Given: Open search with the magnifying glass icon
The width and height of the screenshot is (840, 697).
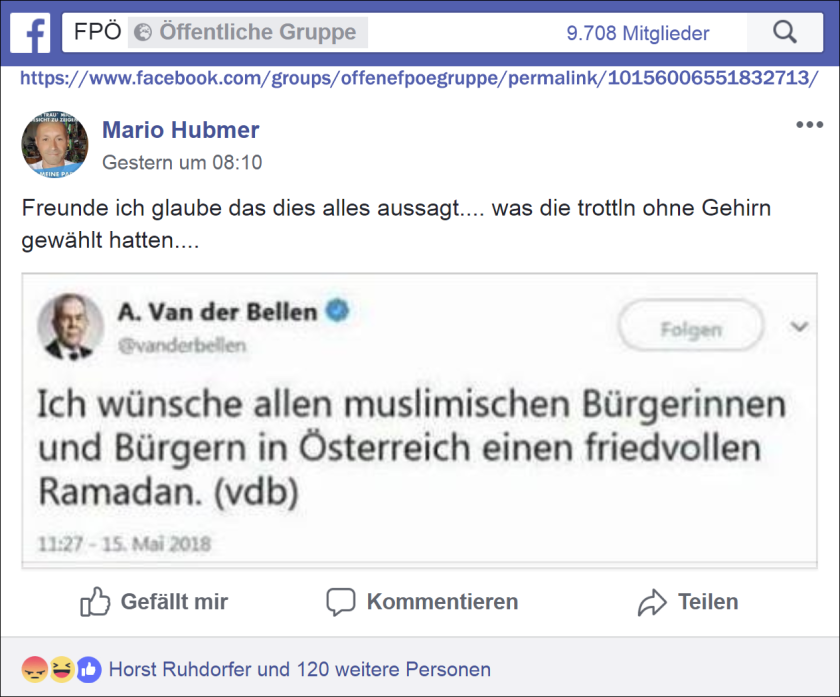Looking at the screenshot, I should pyautogui.click(x=784, y=33).
